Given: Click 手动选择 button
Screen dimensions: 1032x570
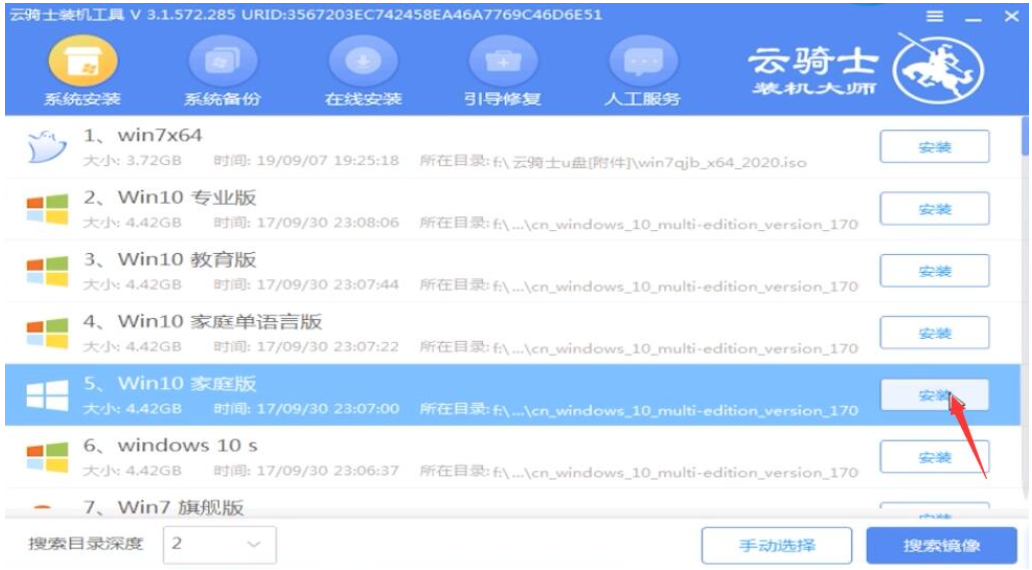Looking at the screenshot, I should coord(776,546).
